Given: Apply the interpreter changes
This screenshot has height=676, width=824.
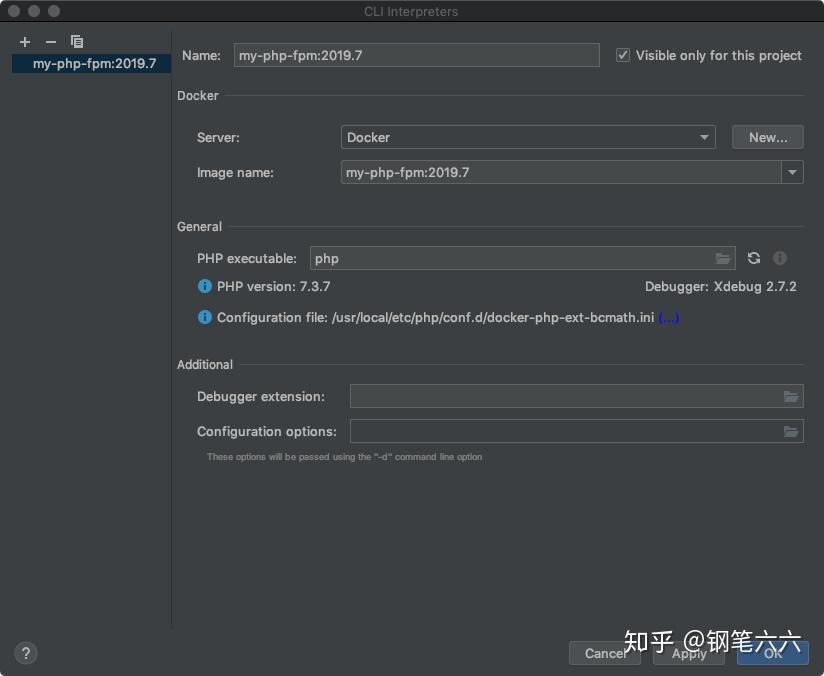Looking at the screenshot, I should (x=688, y=653).
